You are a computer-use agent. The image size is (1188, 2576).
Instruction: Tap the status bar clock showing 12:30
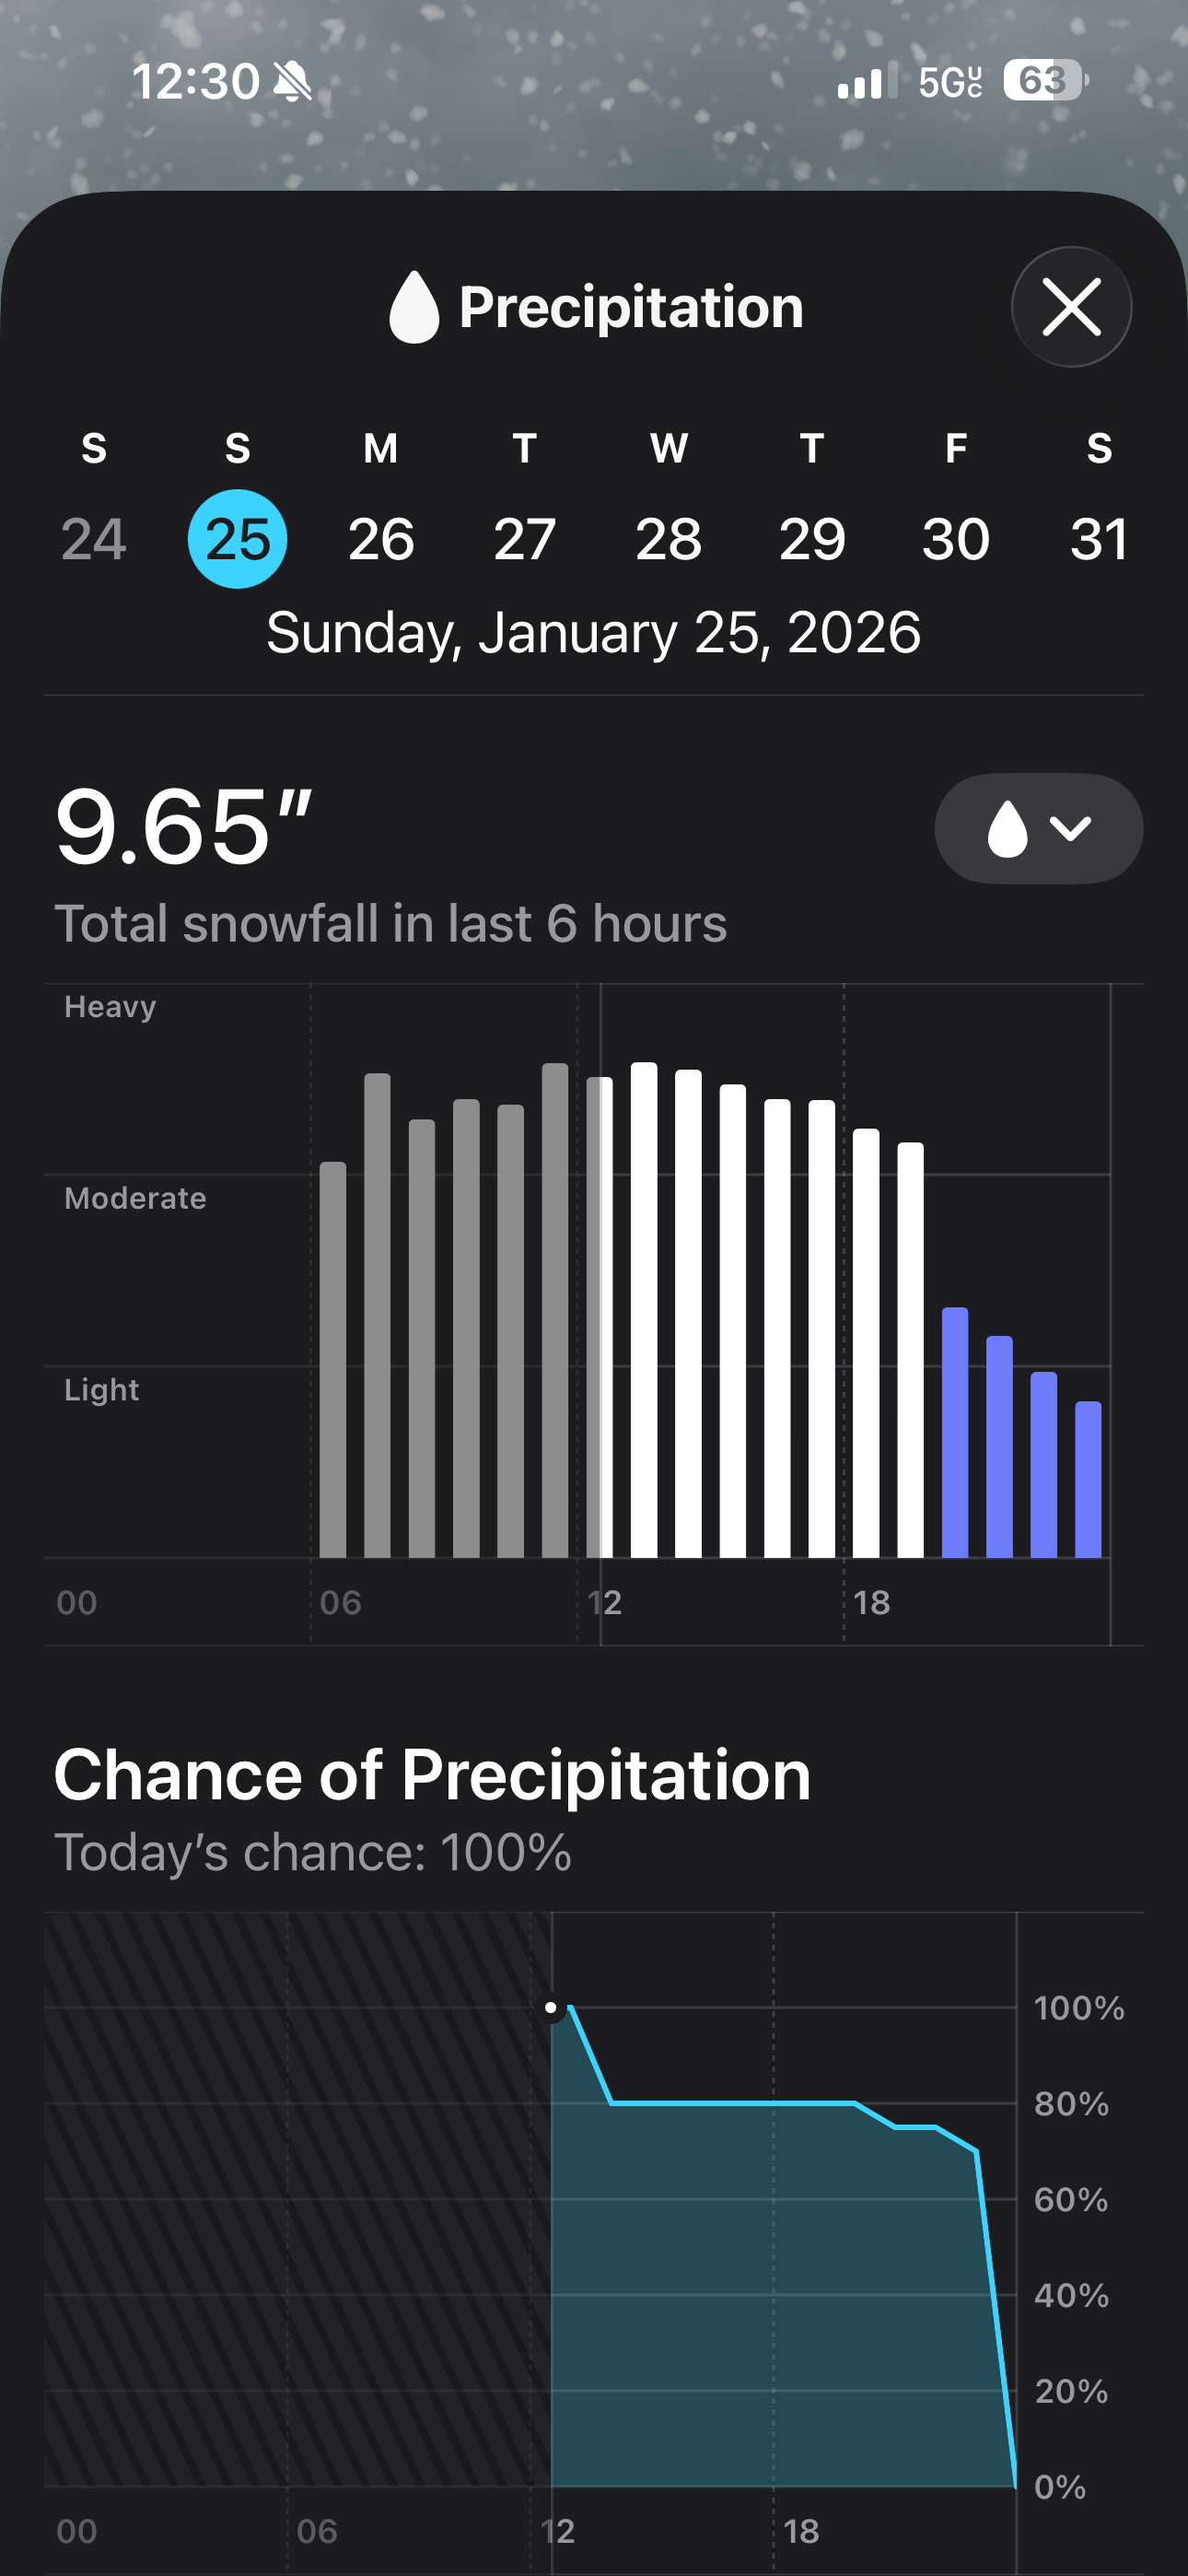click(196, 81)
